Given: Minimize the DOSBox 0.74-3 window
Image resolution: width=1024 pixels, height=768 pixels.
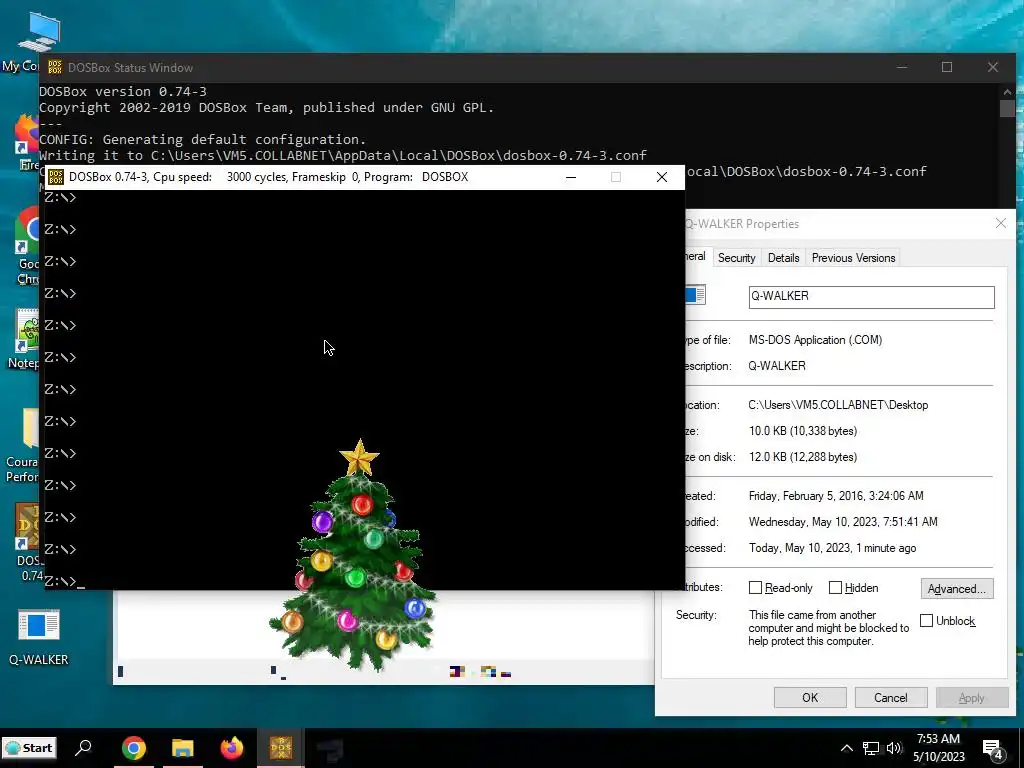Looking at the screenshot, I should [571, 177].
